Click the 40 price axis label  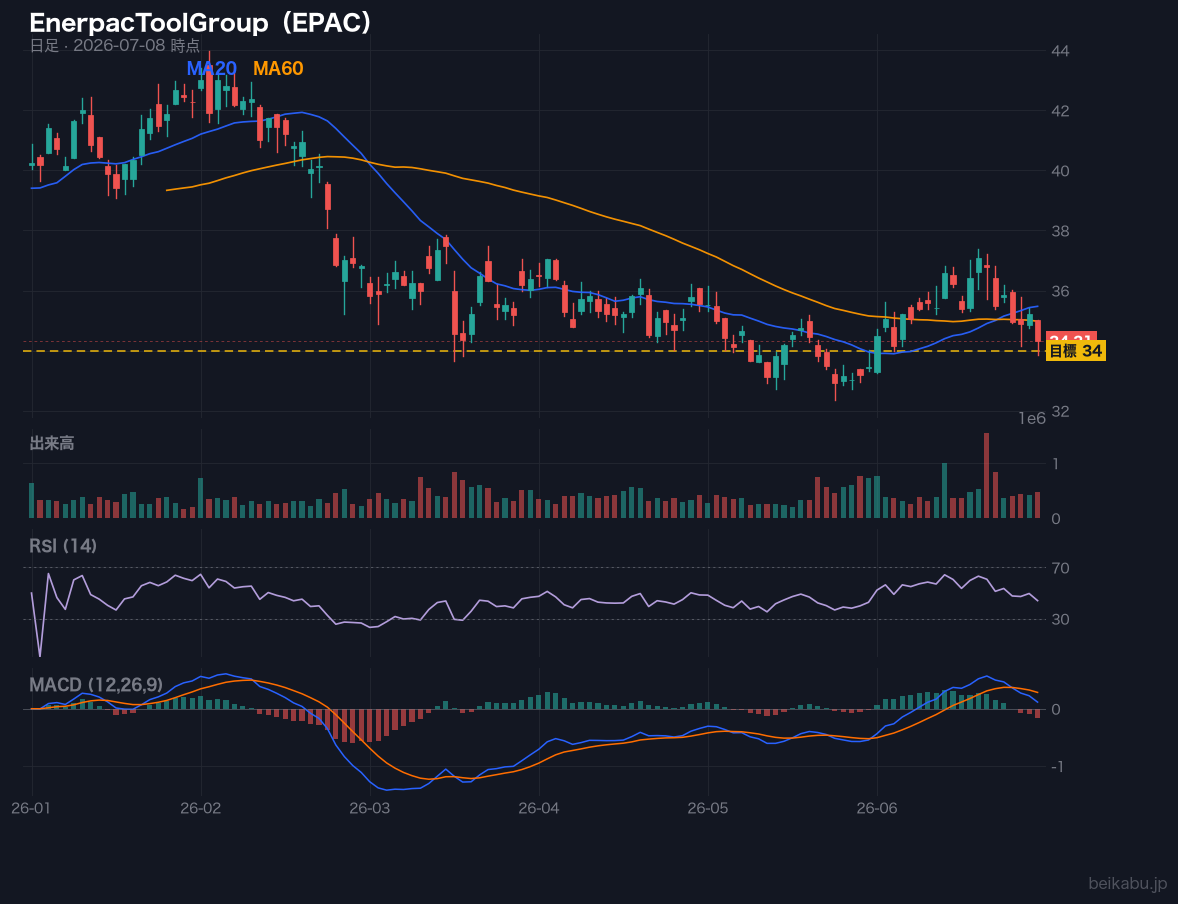(1060, 171)
